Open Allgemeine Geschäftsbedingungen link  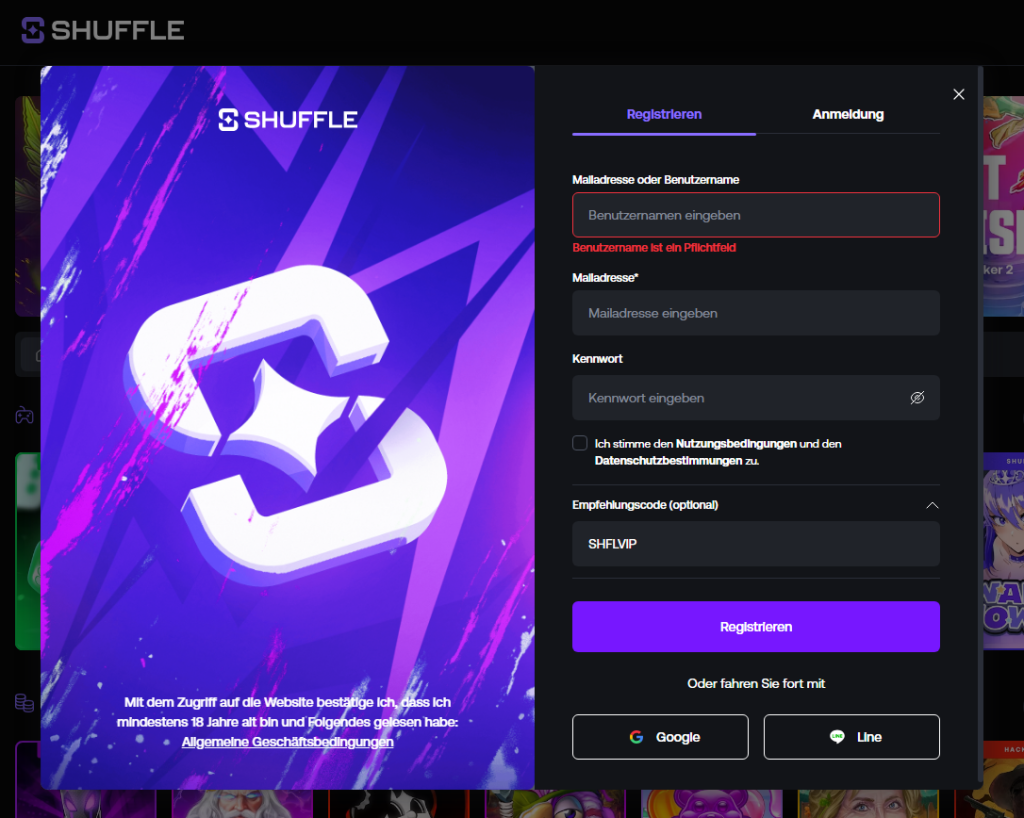tap(287, 742)
